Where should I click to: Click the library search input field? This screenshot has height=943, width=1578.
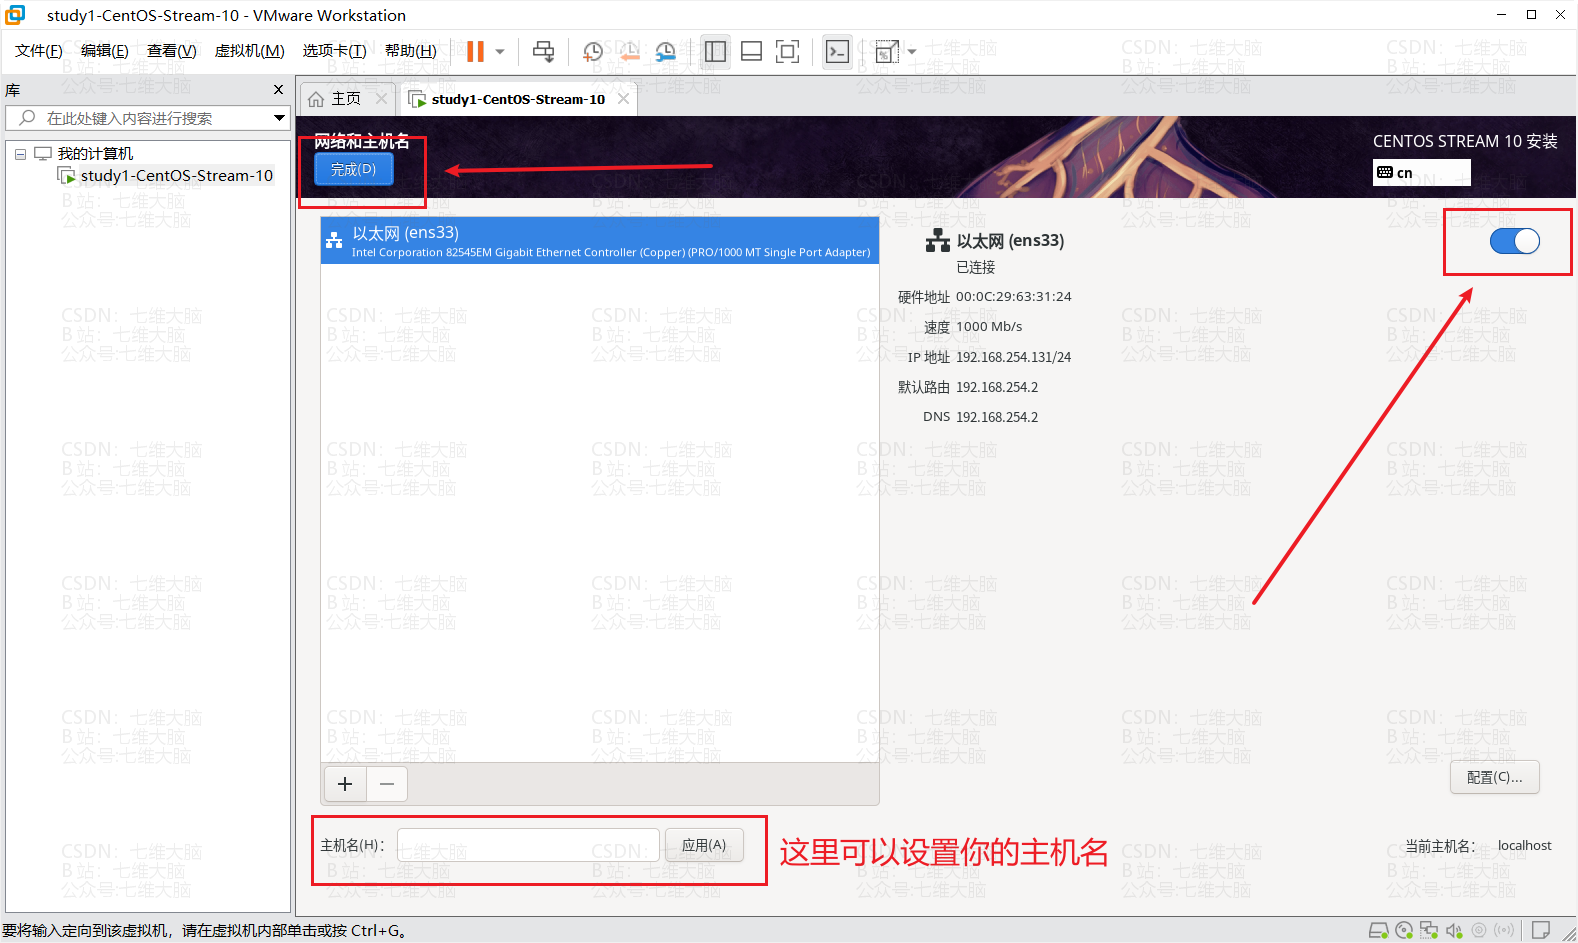(x=148, y=118)
